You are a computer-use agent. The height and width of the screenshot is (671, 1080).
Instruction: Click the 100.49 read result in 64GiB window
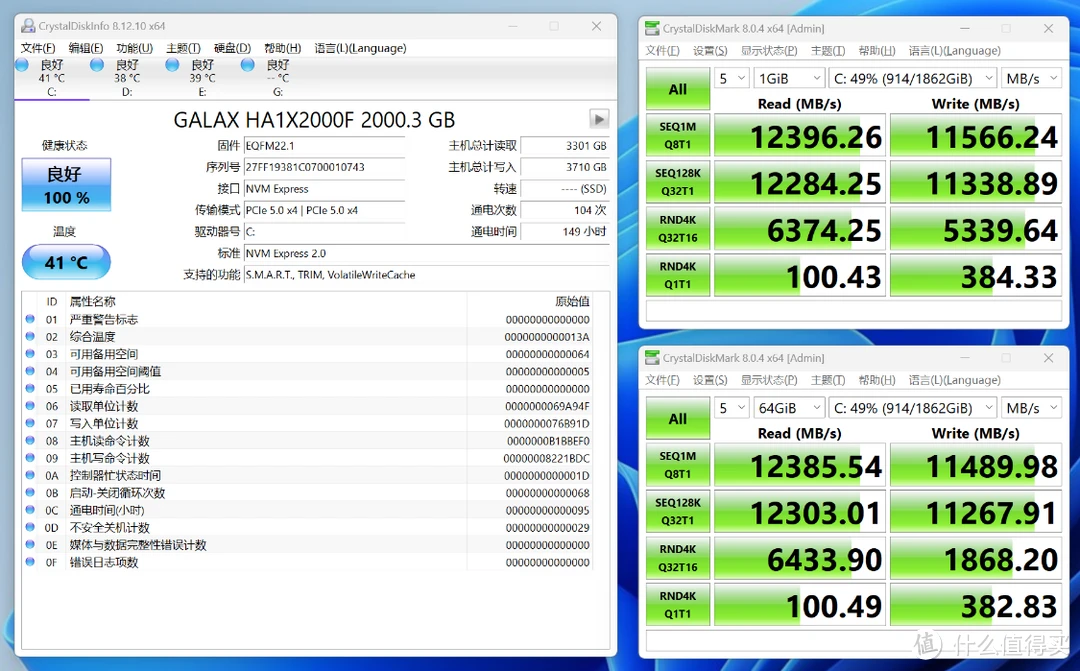800,604
